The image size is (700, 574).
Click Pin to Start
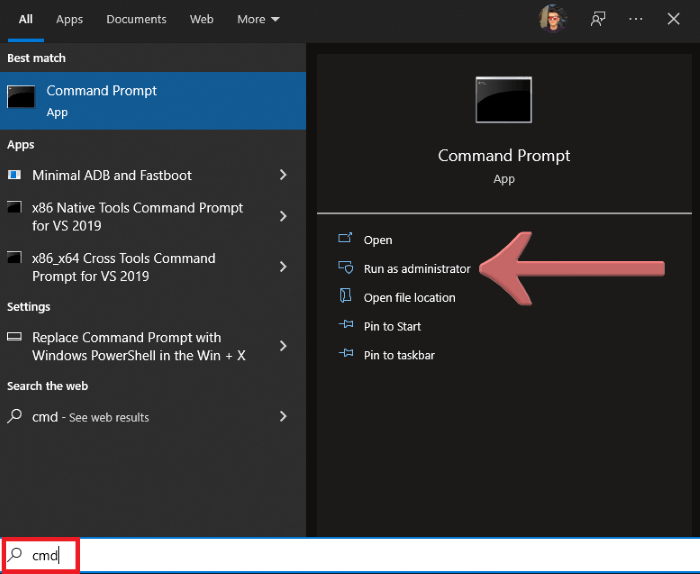pyautogui.click(x=392, y=327)
